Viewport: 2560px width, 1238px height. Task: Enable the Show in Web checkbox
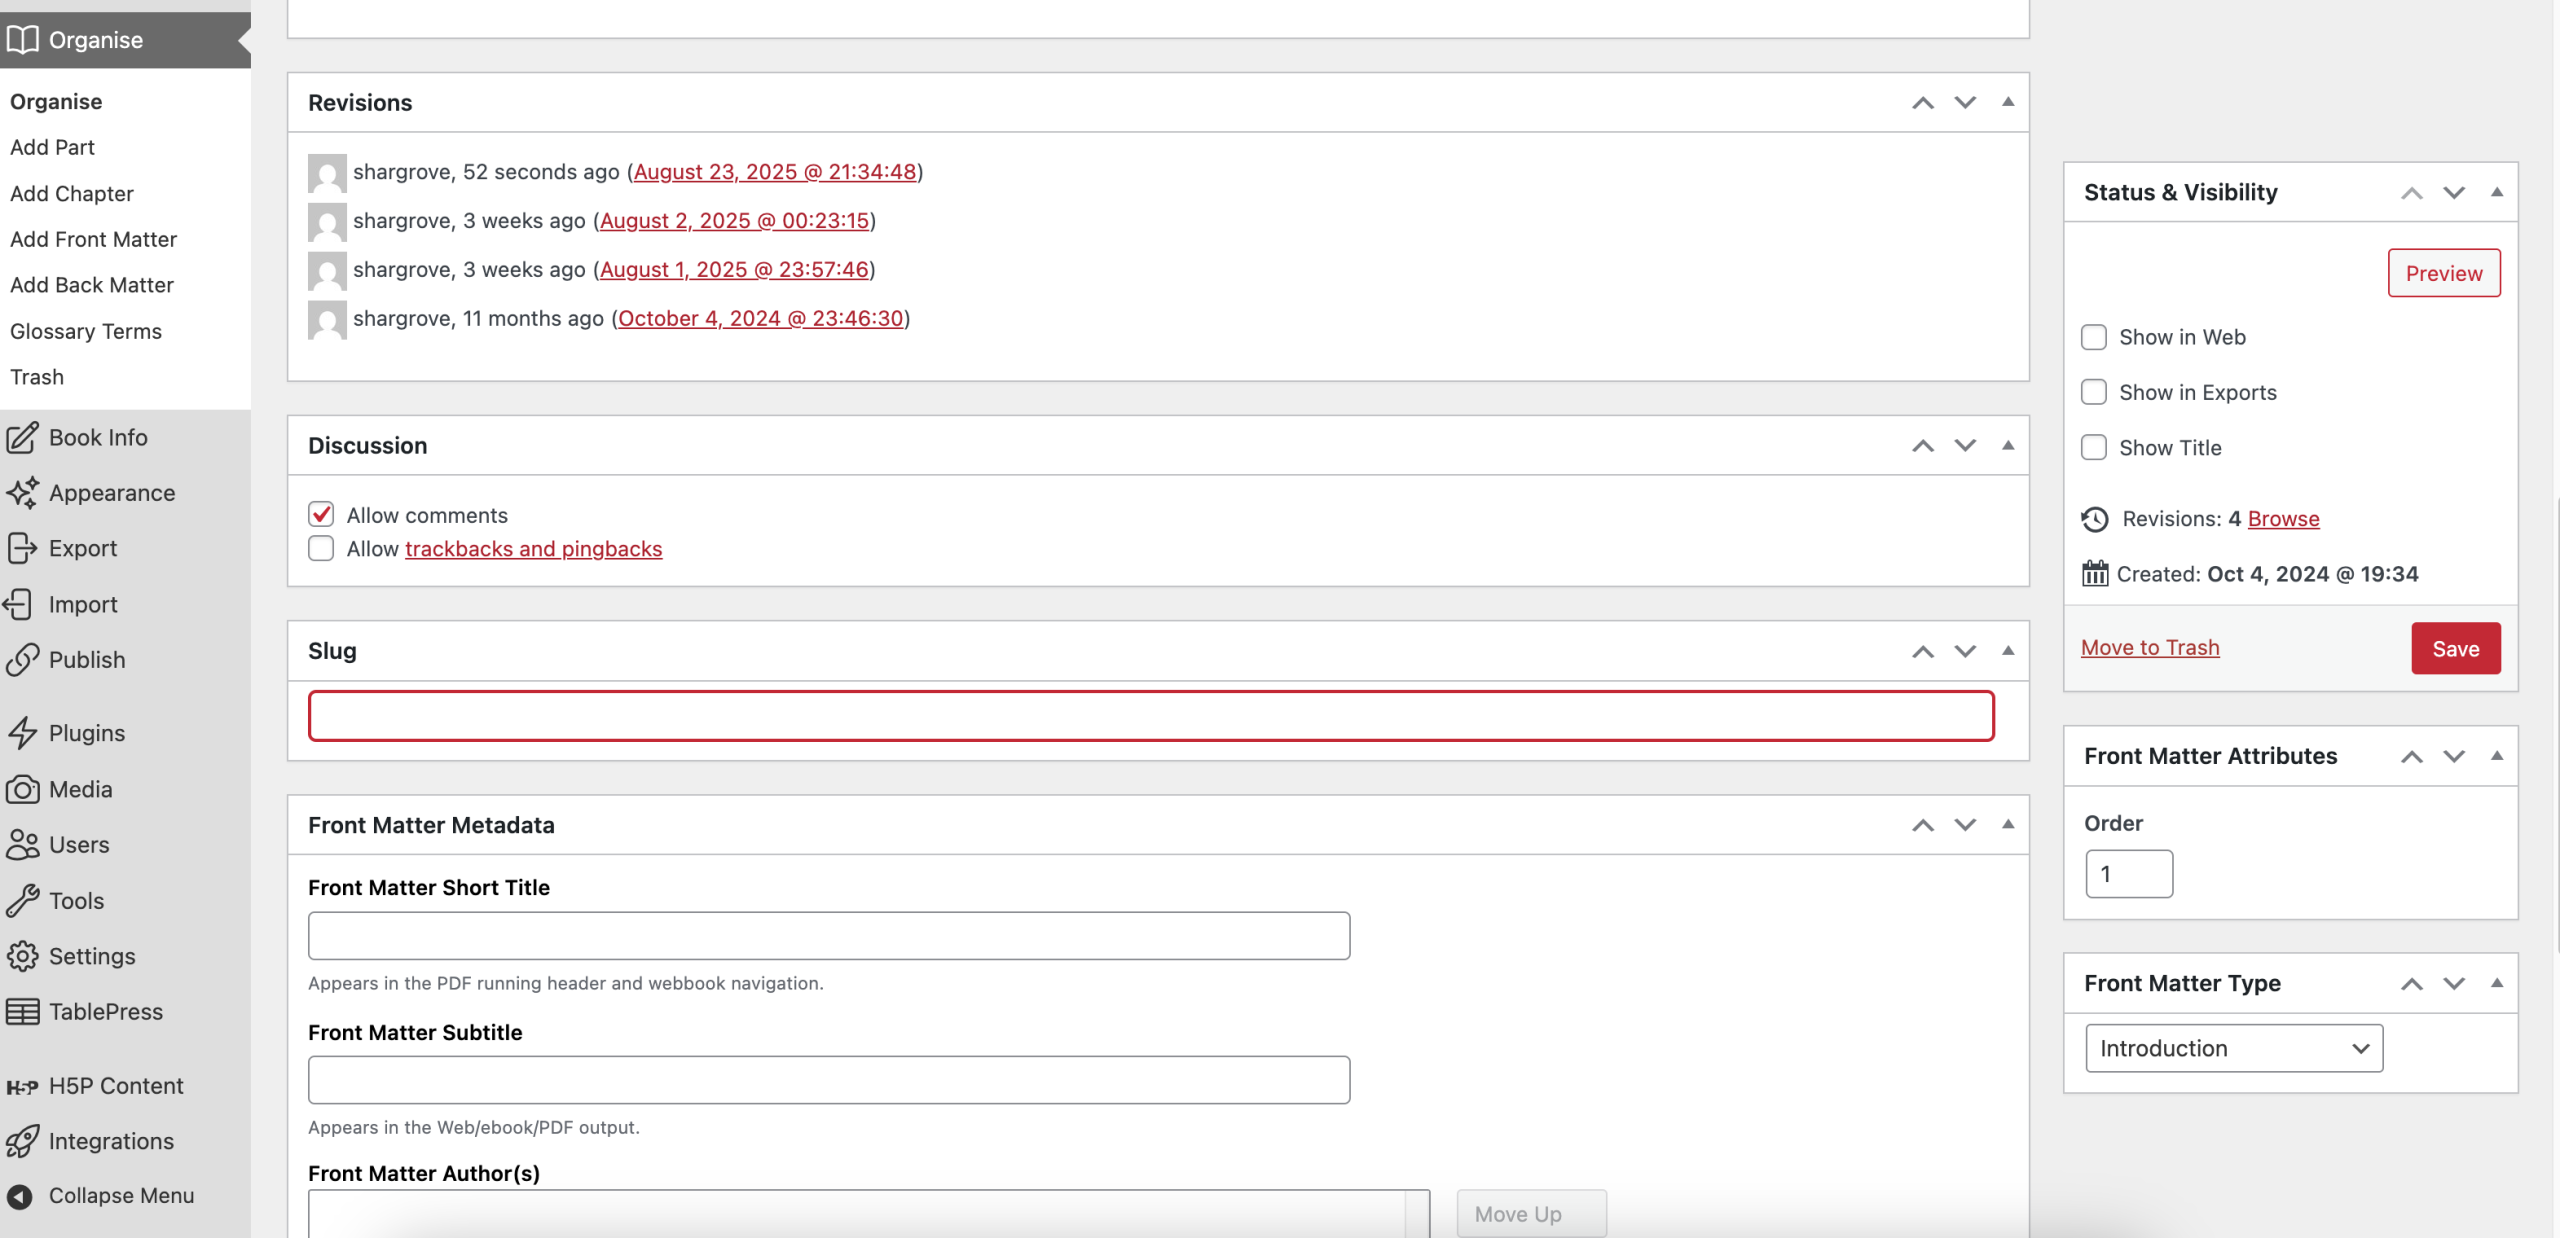click(2093, 337)
